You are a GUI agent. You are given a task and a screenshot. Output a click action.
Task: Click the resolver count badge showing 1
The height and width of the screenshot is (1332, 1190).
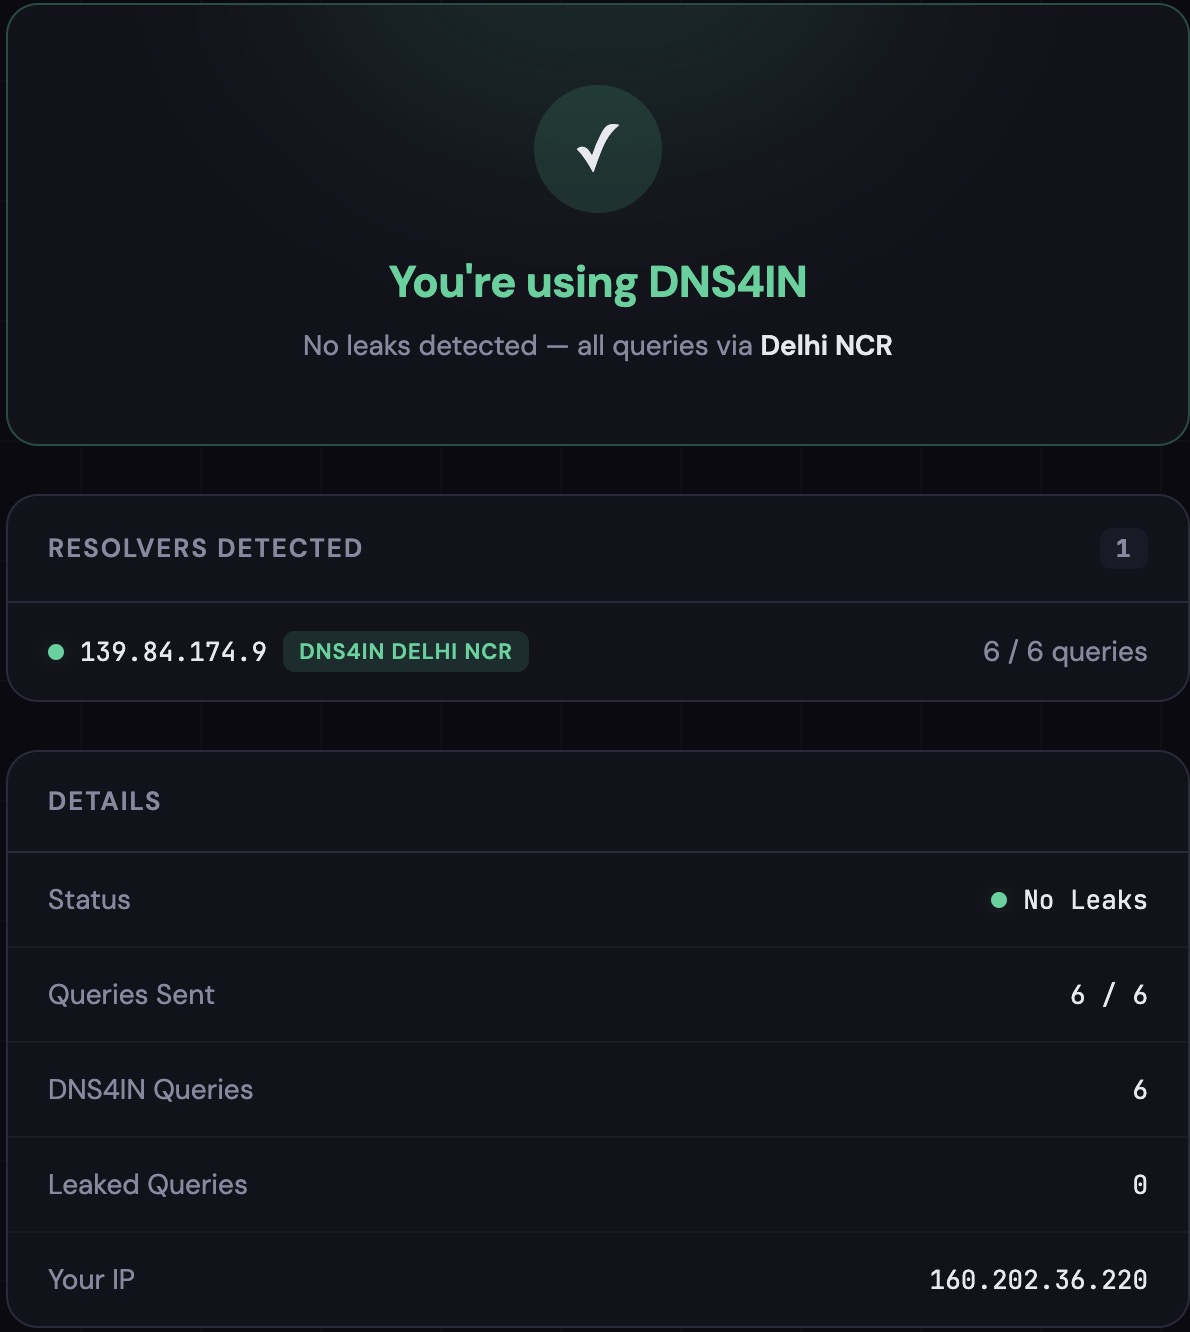(1126, 548)
